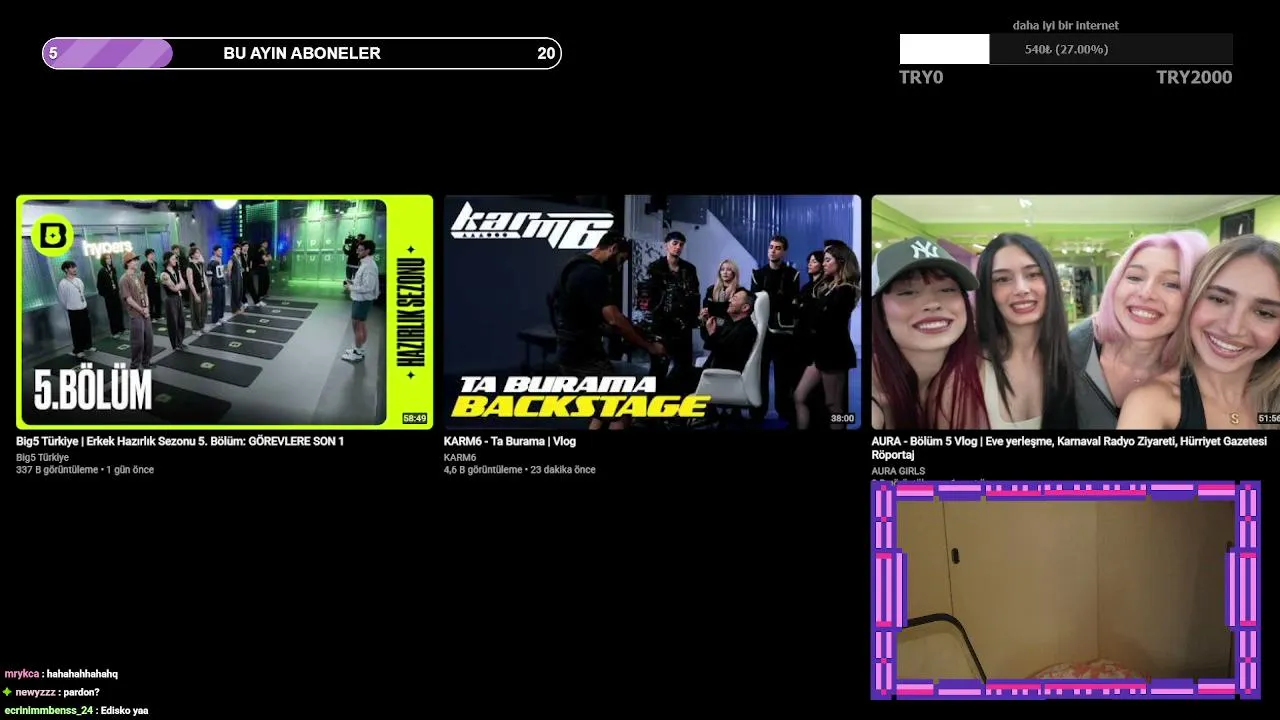Click the 'TRY0' goal start label

(921, 77)
